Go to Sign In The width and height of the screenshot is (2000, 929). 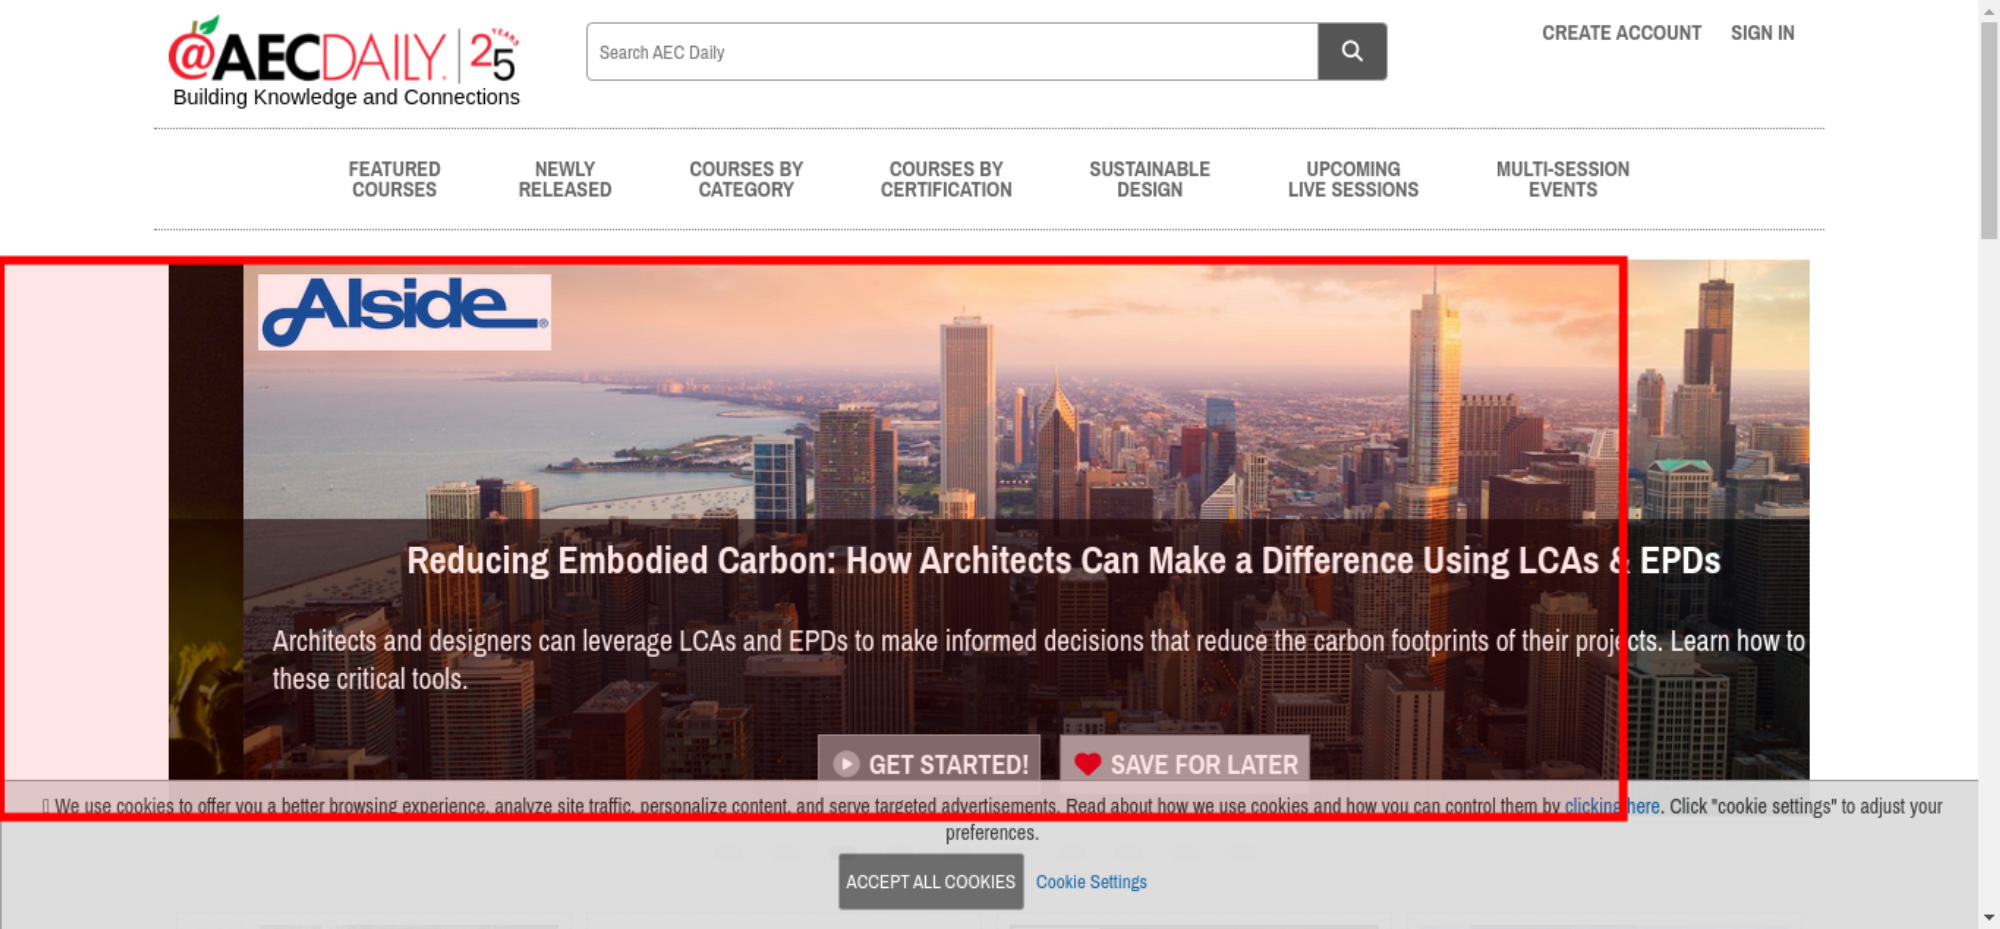[1762, 33]
